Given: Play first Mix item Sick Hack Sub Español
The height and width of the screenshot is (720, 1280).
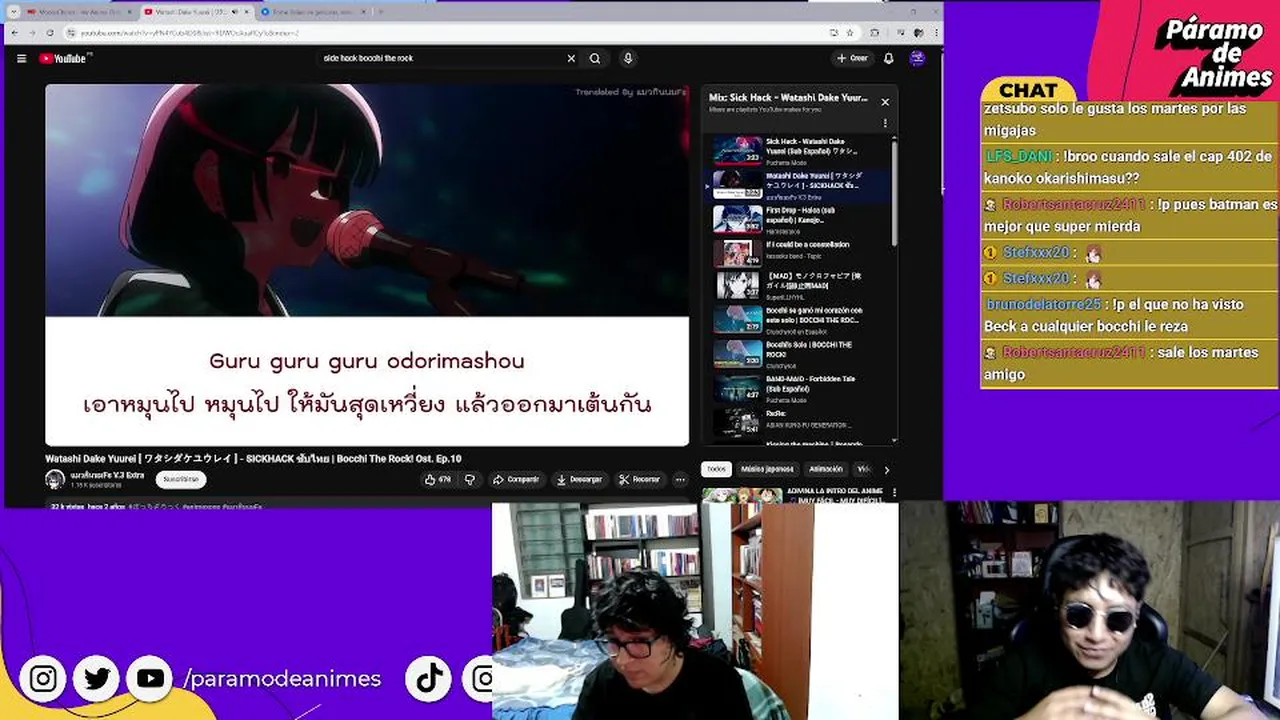Looking at the screenshot, I should click(800, 150).
